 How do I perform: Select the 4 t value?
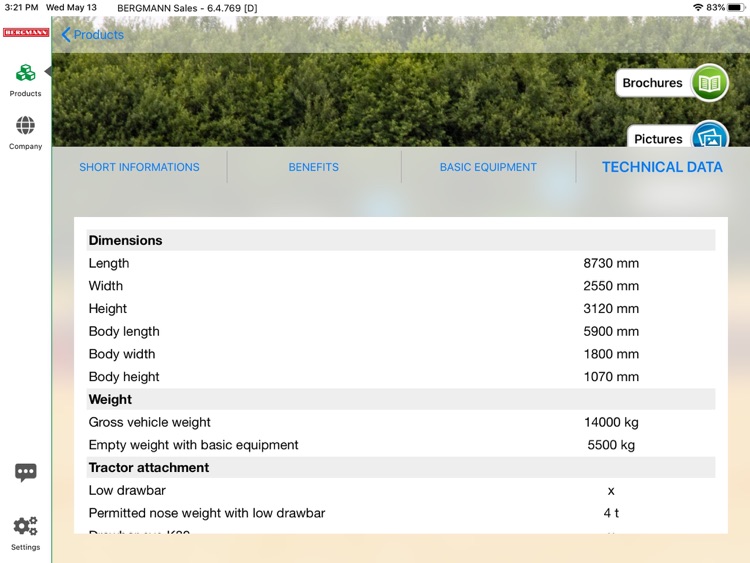click(611, 513)
